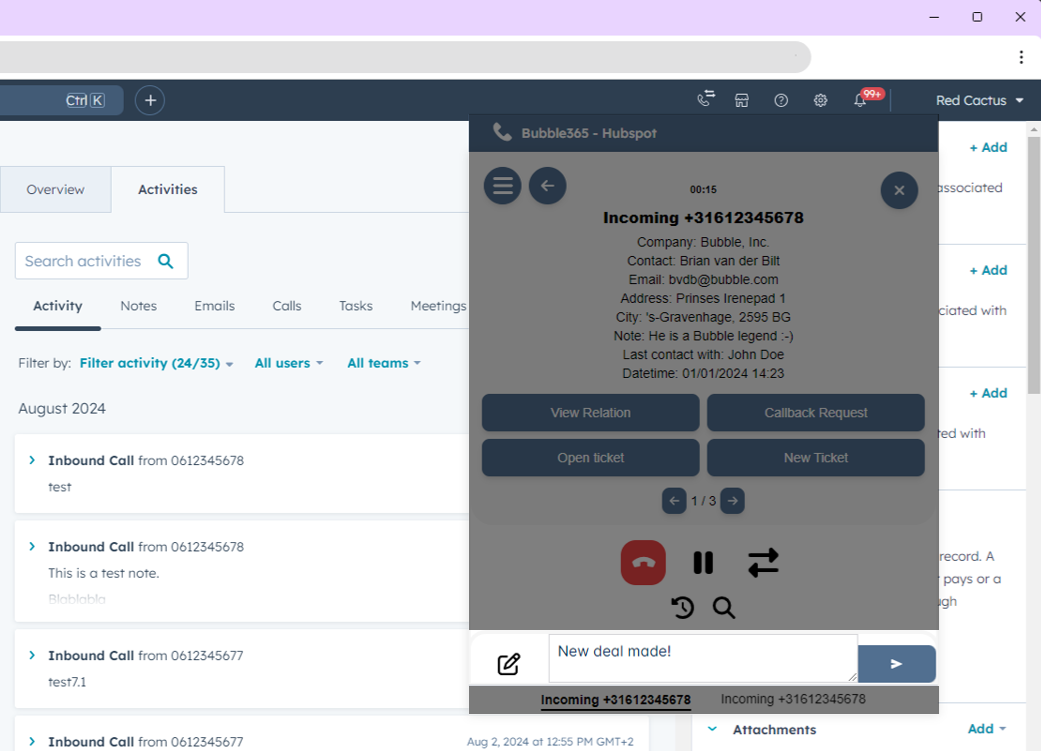Open the All teams dropdown
1041x753 pixels.
point(383,363)
